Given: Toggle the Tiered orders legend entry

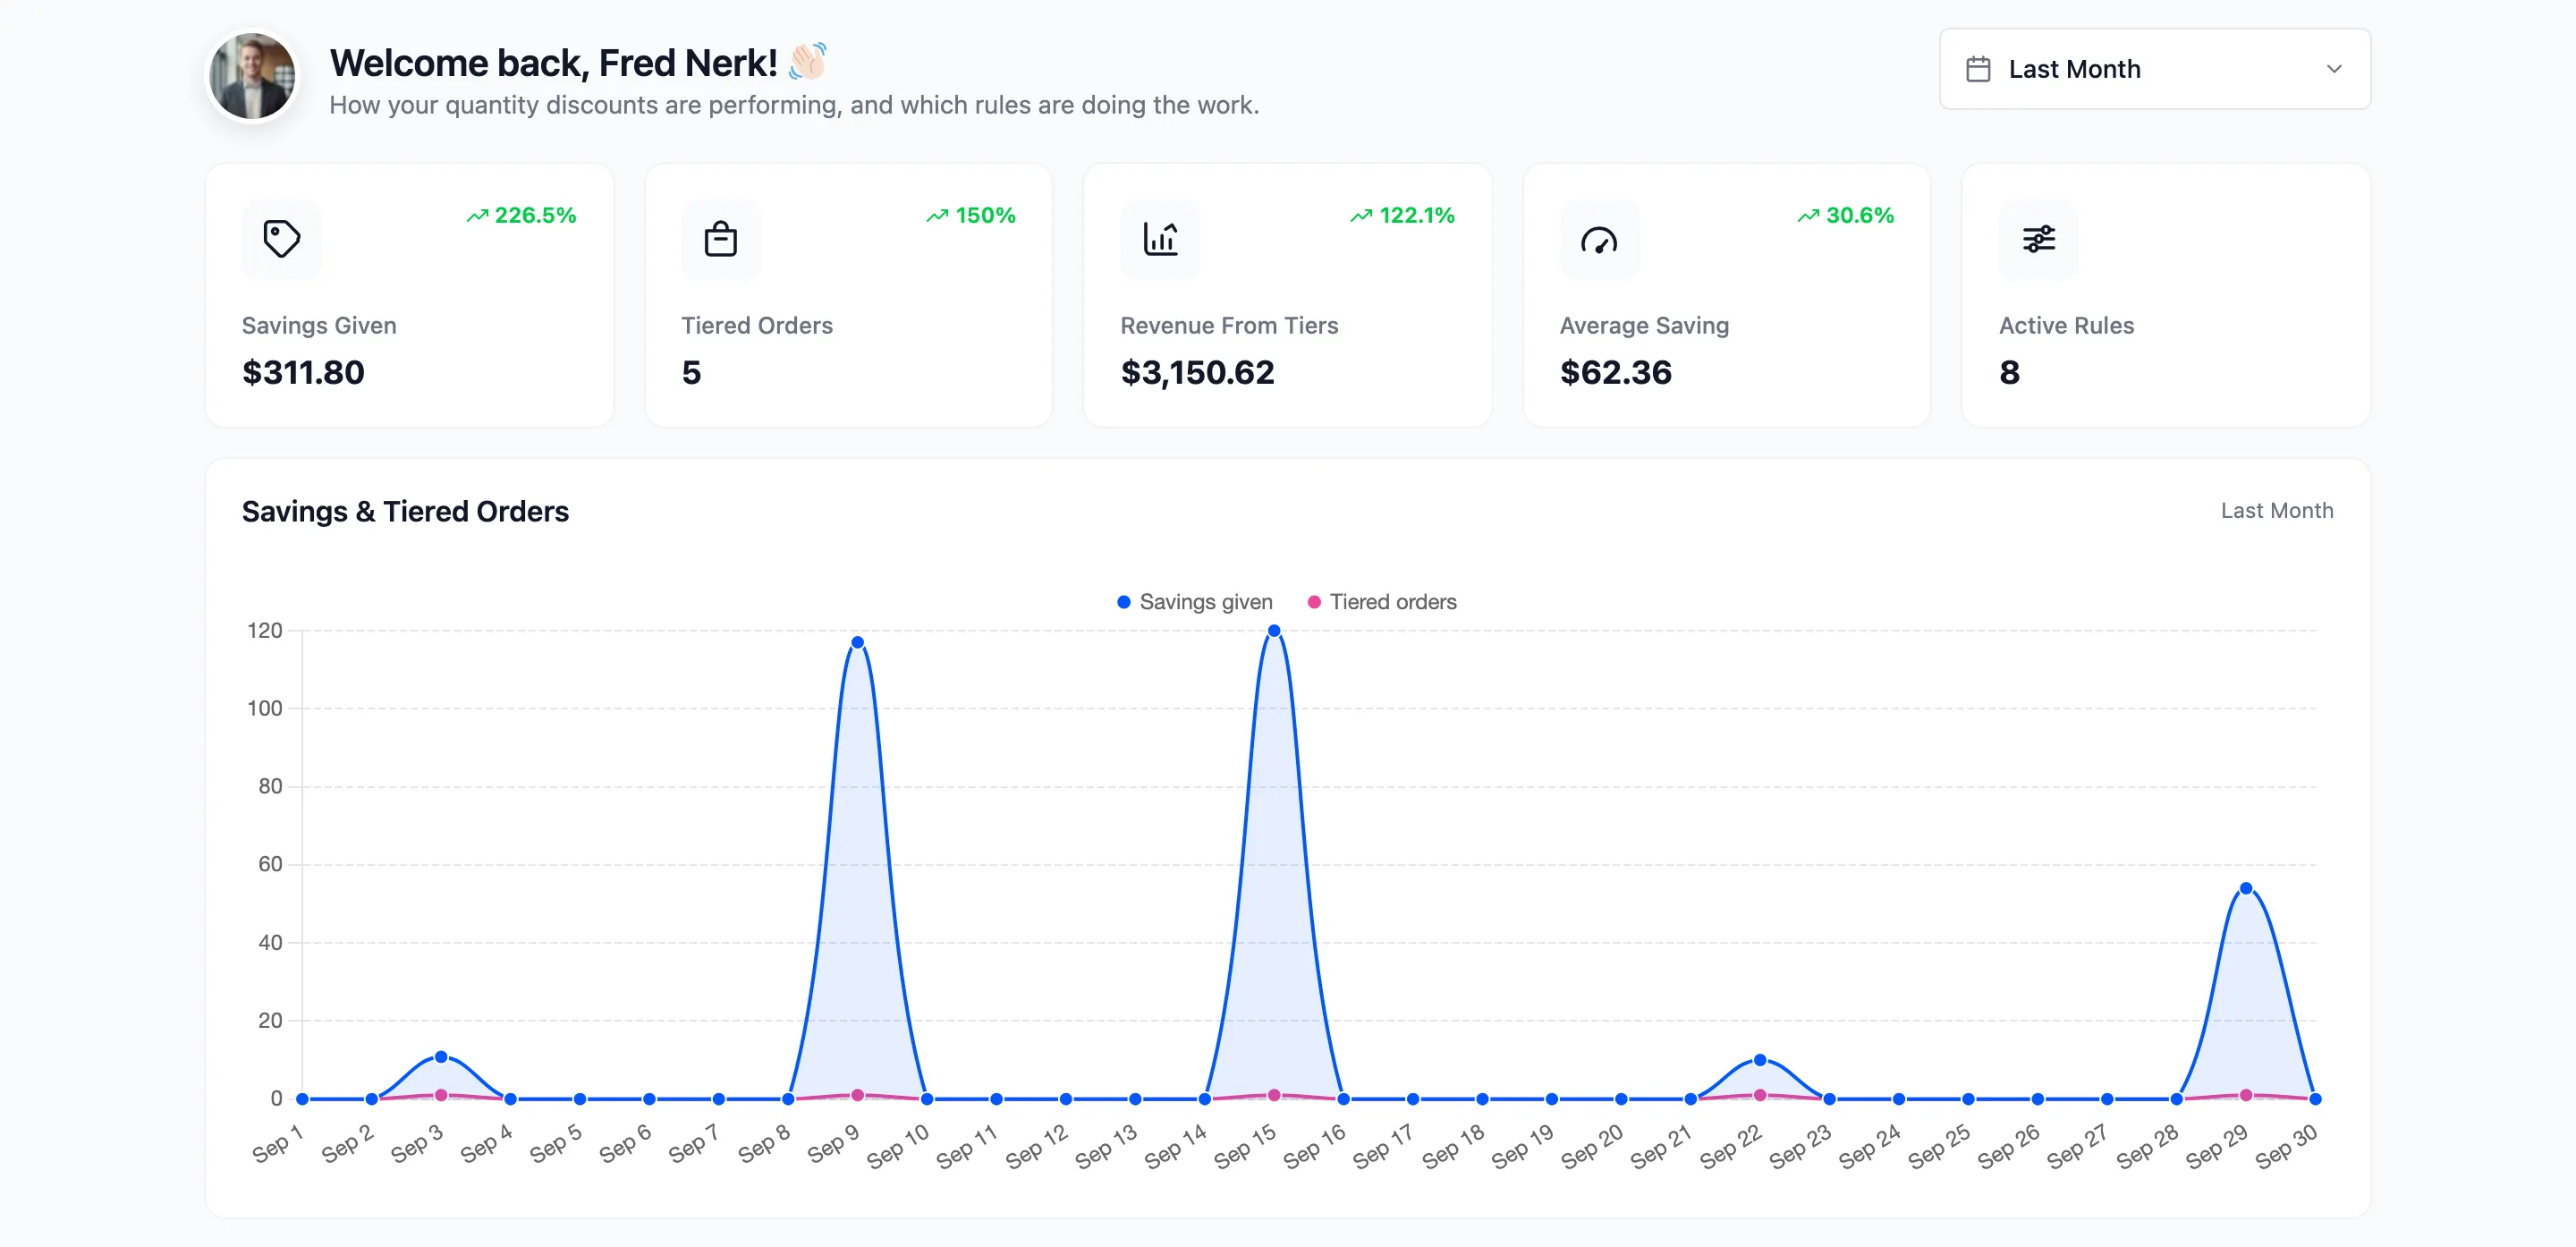Looking at the screenshot, I should 1382,602.
